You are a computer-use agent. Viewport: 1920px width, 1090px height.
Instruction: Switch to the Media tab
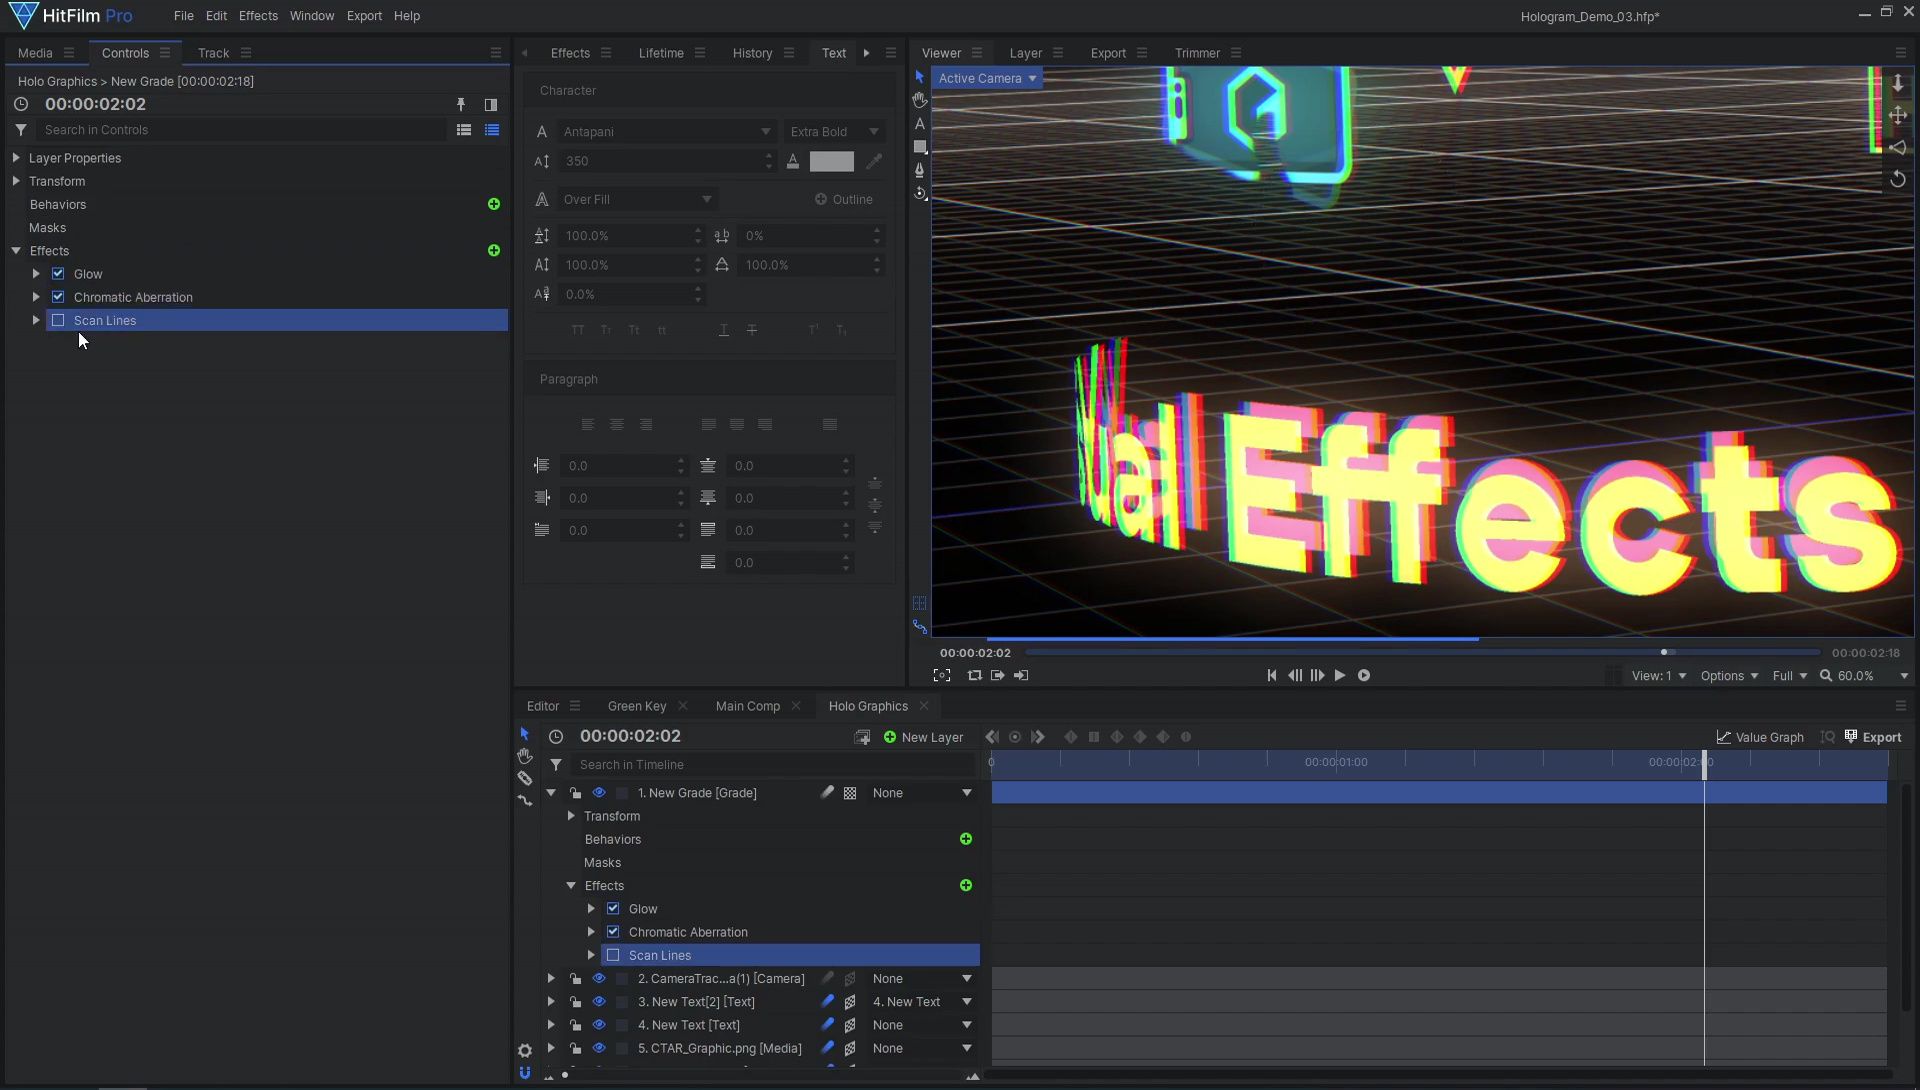35,53
